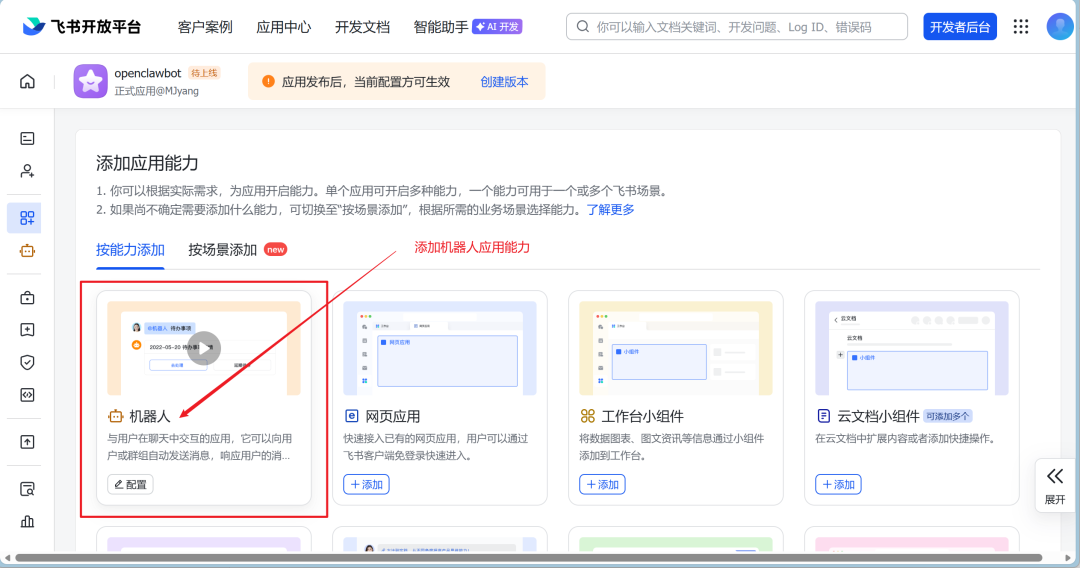1080x568 pixels.
Task: Select the 按能力添加 tab
Action: pos(130,250)
